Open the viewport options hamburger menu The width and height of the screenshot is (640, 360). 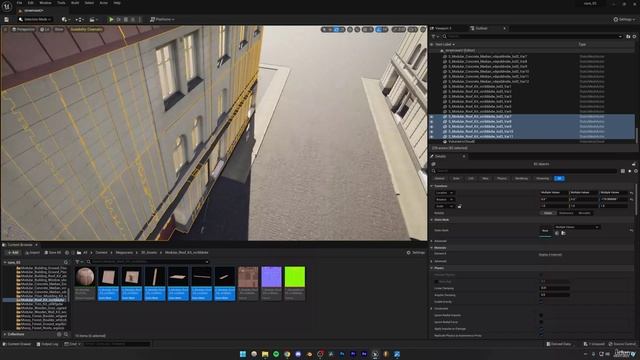[5, 29]
